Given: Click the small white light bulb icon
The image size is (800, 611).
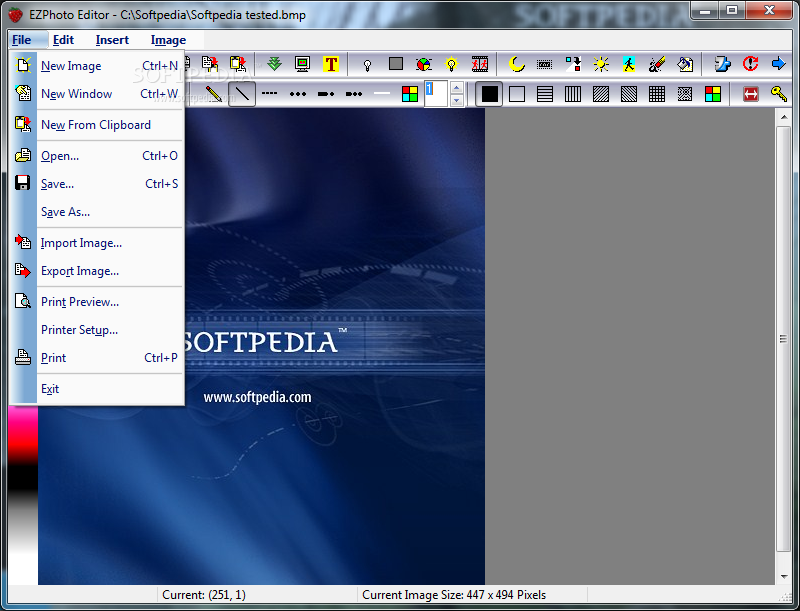Looking at the screenshot, I should pyautogui.click(x=367, y=64).
